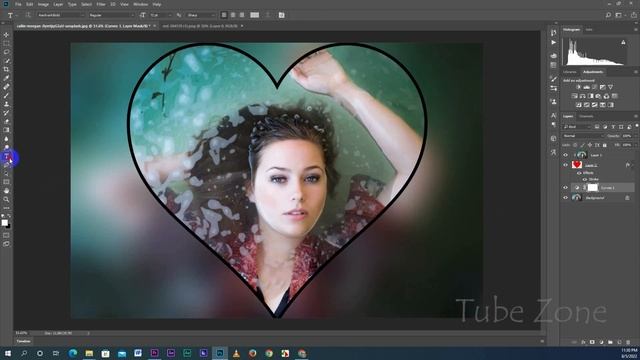The height and width of the screenshot is (360, 640).
Task: Hide the Background layer
Action: pyautogui.click(x=566, y=198)
